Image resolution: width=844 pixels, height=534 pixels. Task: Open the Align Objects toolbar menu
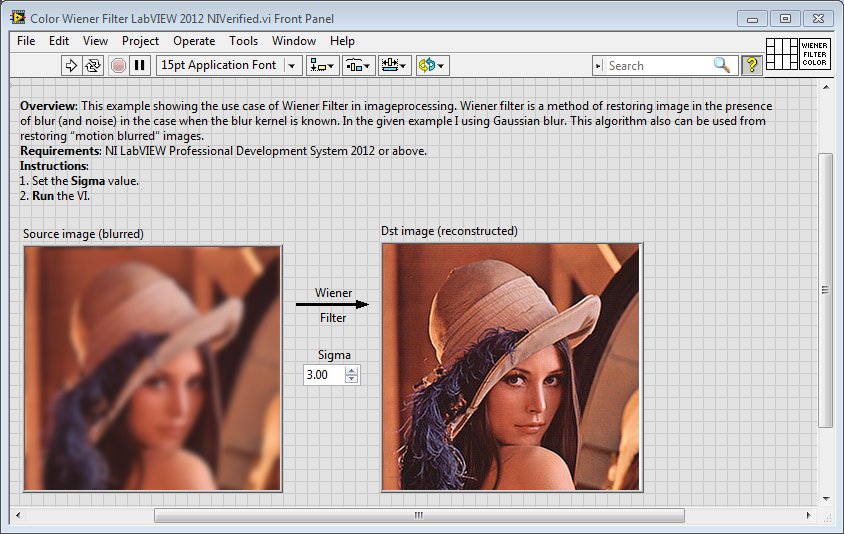pyautogui.click(x=322, y=66)
